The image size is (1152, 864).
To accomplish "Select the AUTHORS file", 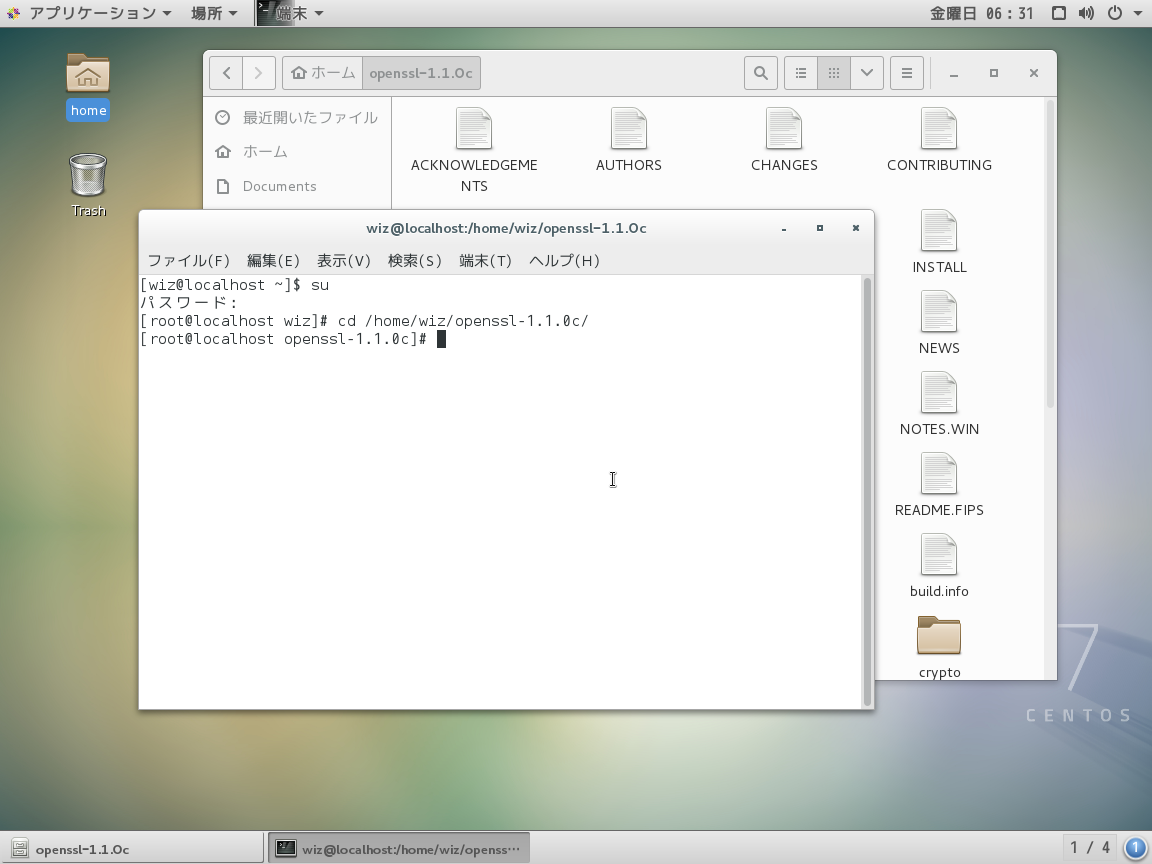I will point(629,140).
